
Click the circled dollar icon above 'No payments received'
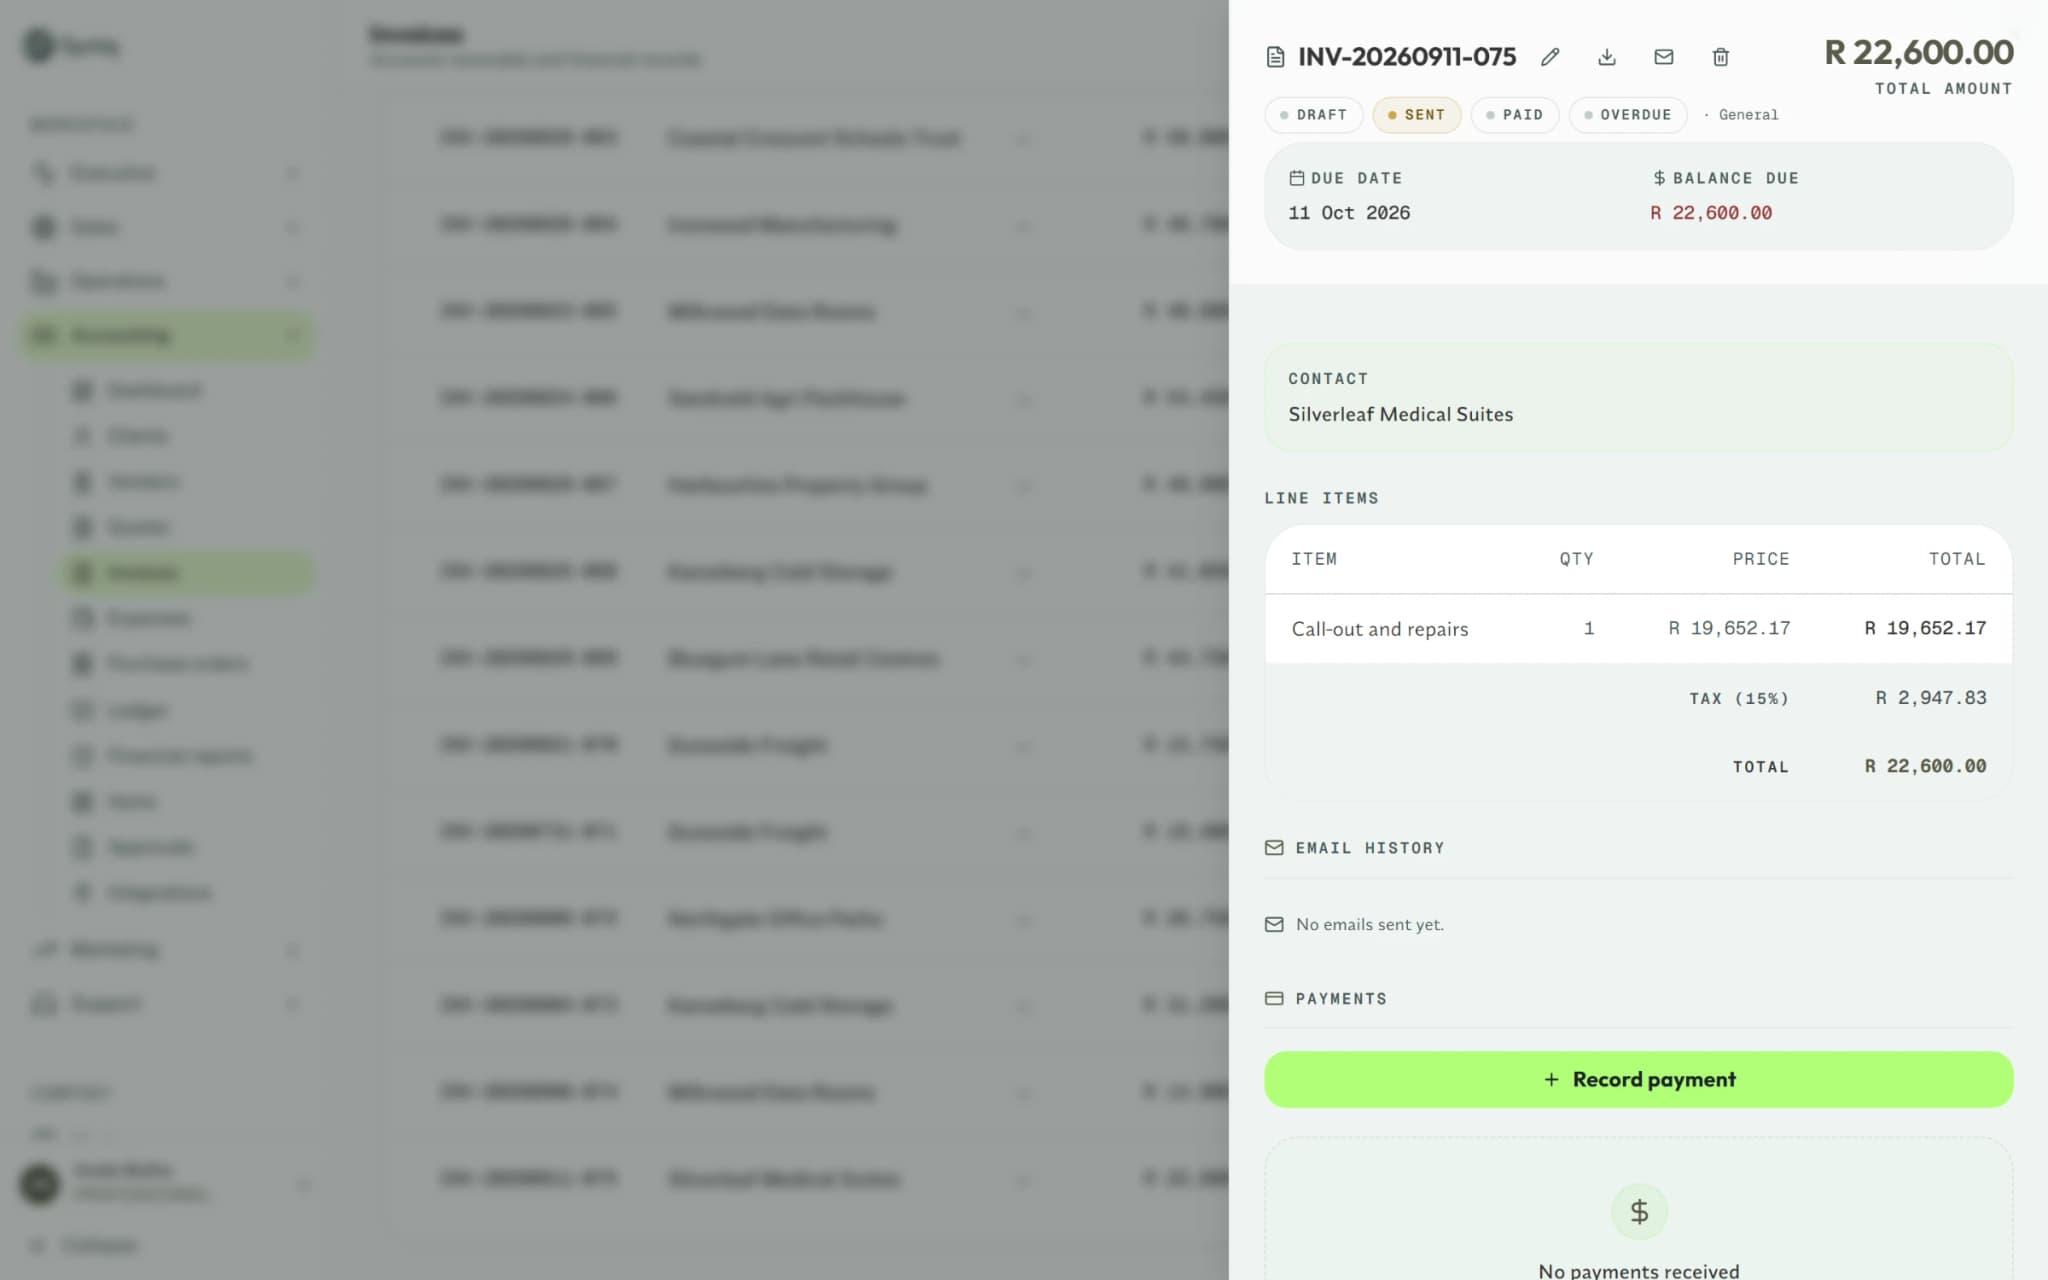[1639, 1212]
